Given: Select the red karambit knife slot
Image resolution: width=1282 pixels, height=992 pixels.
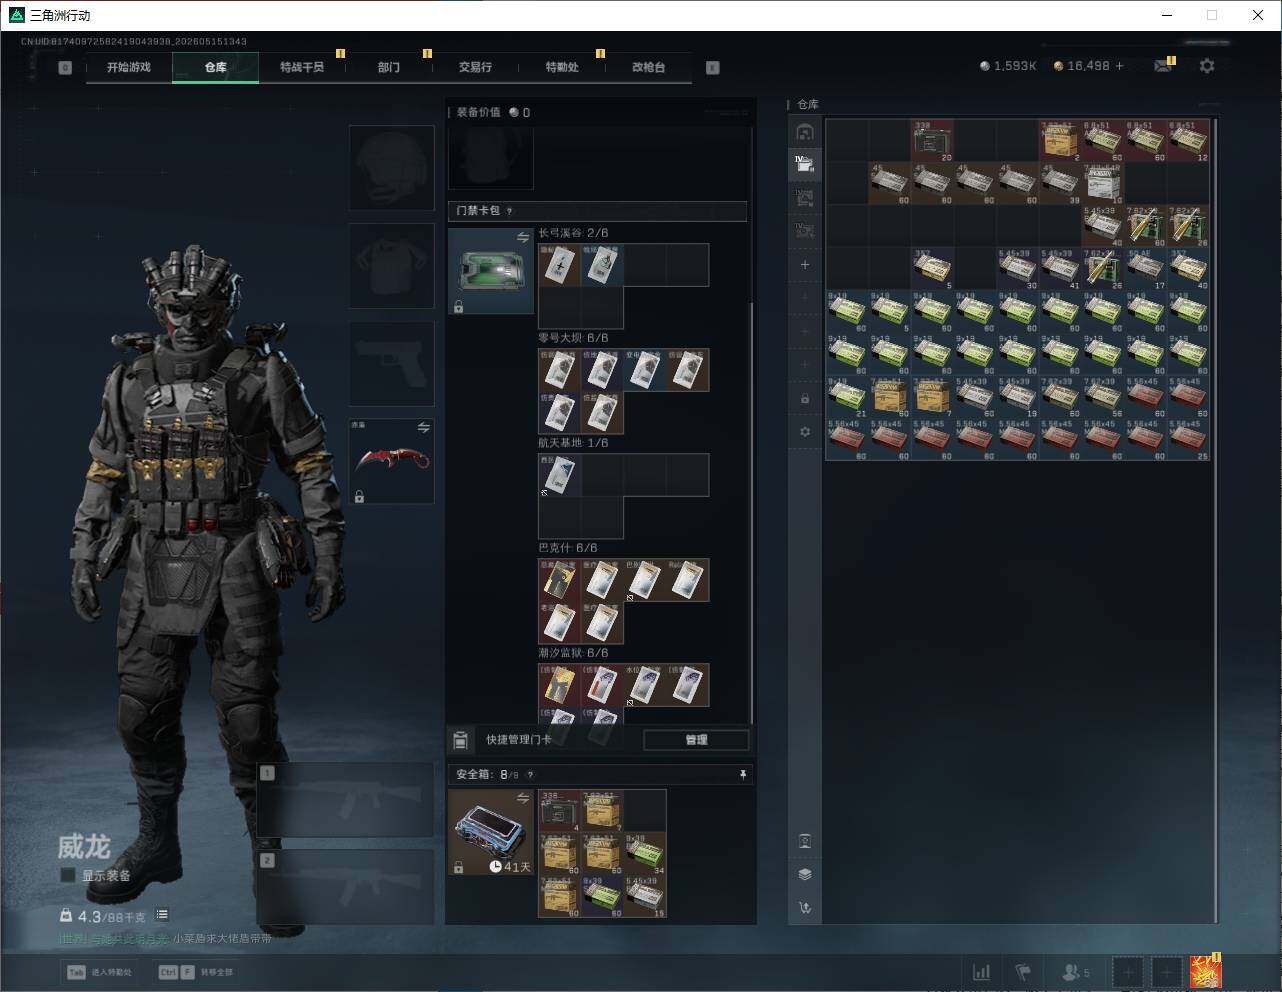Looking at the screenshot, I should 391,461.
